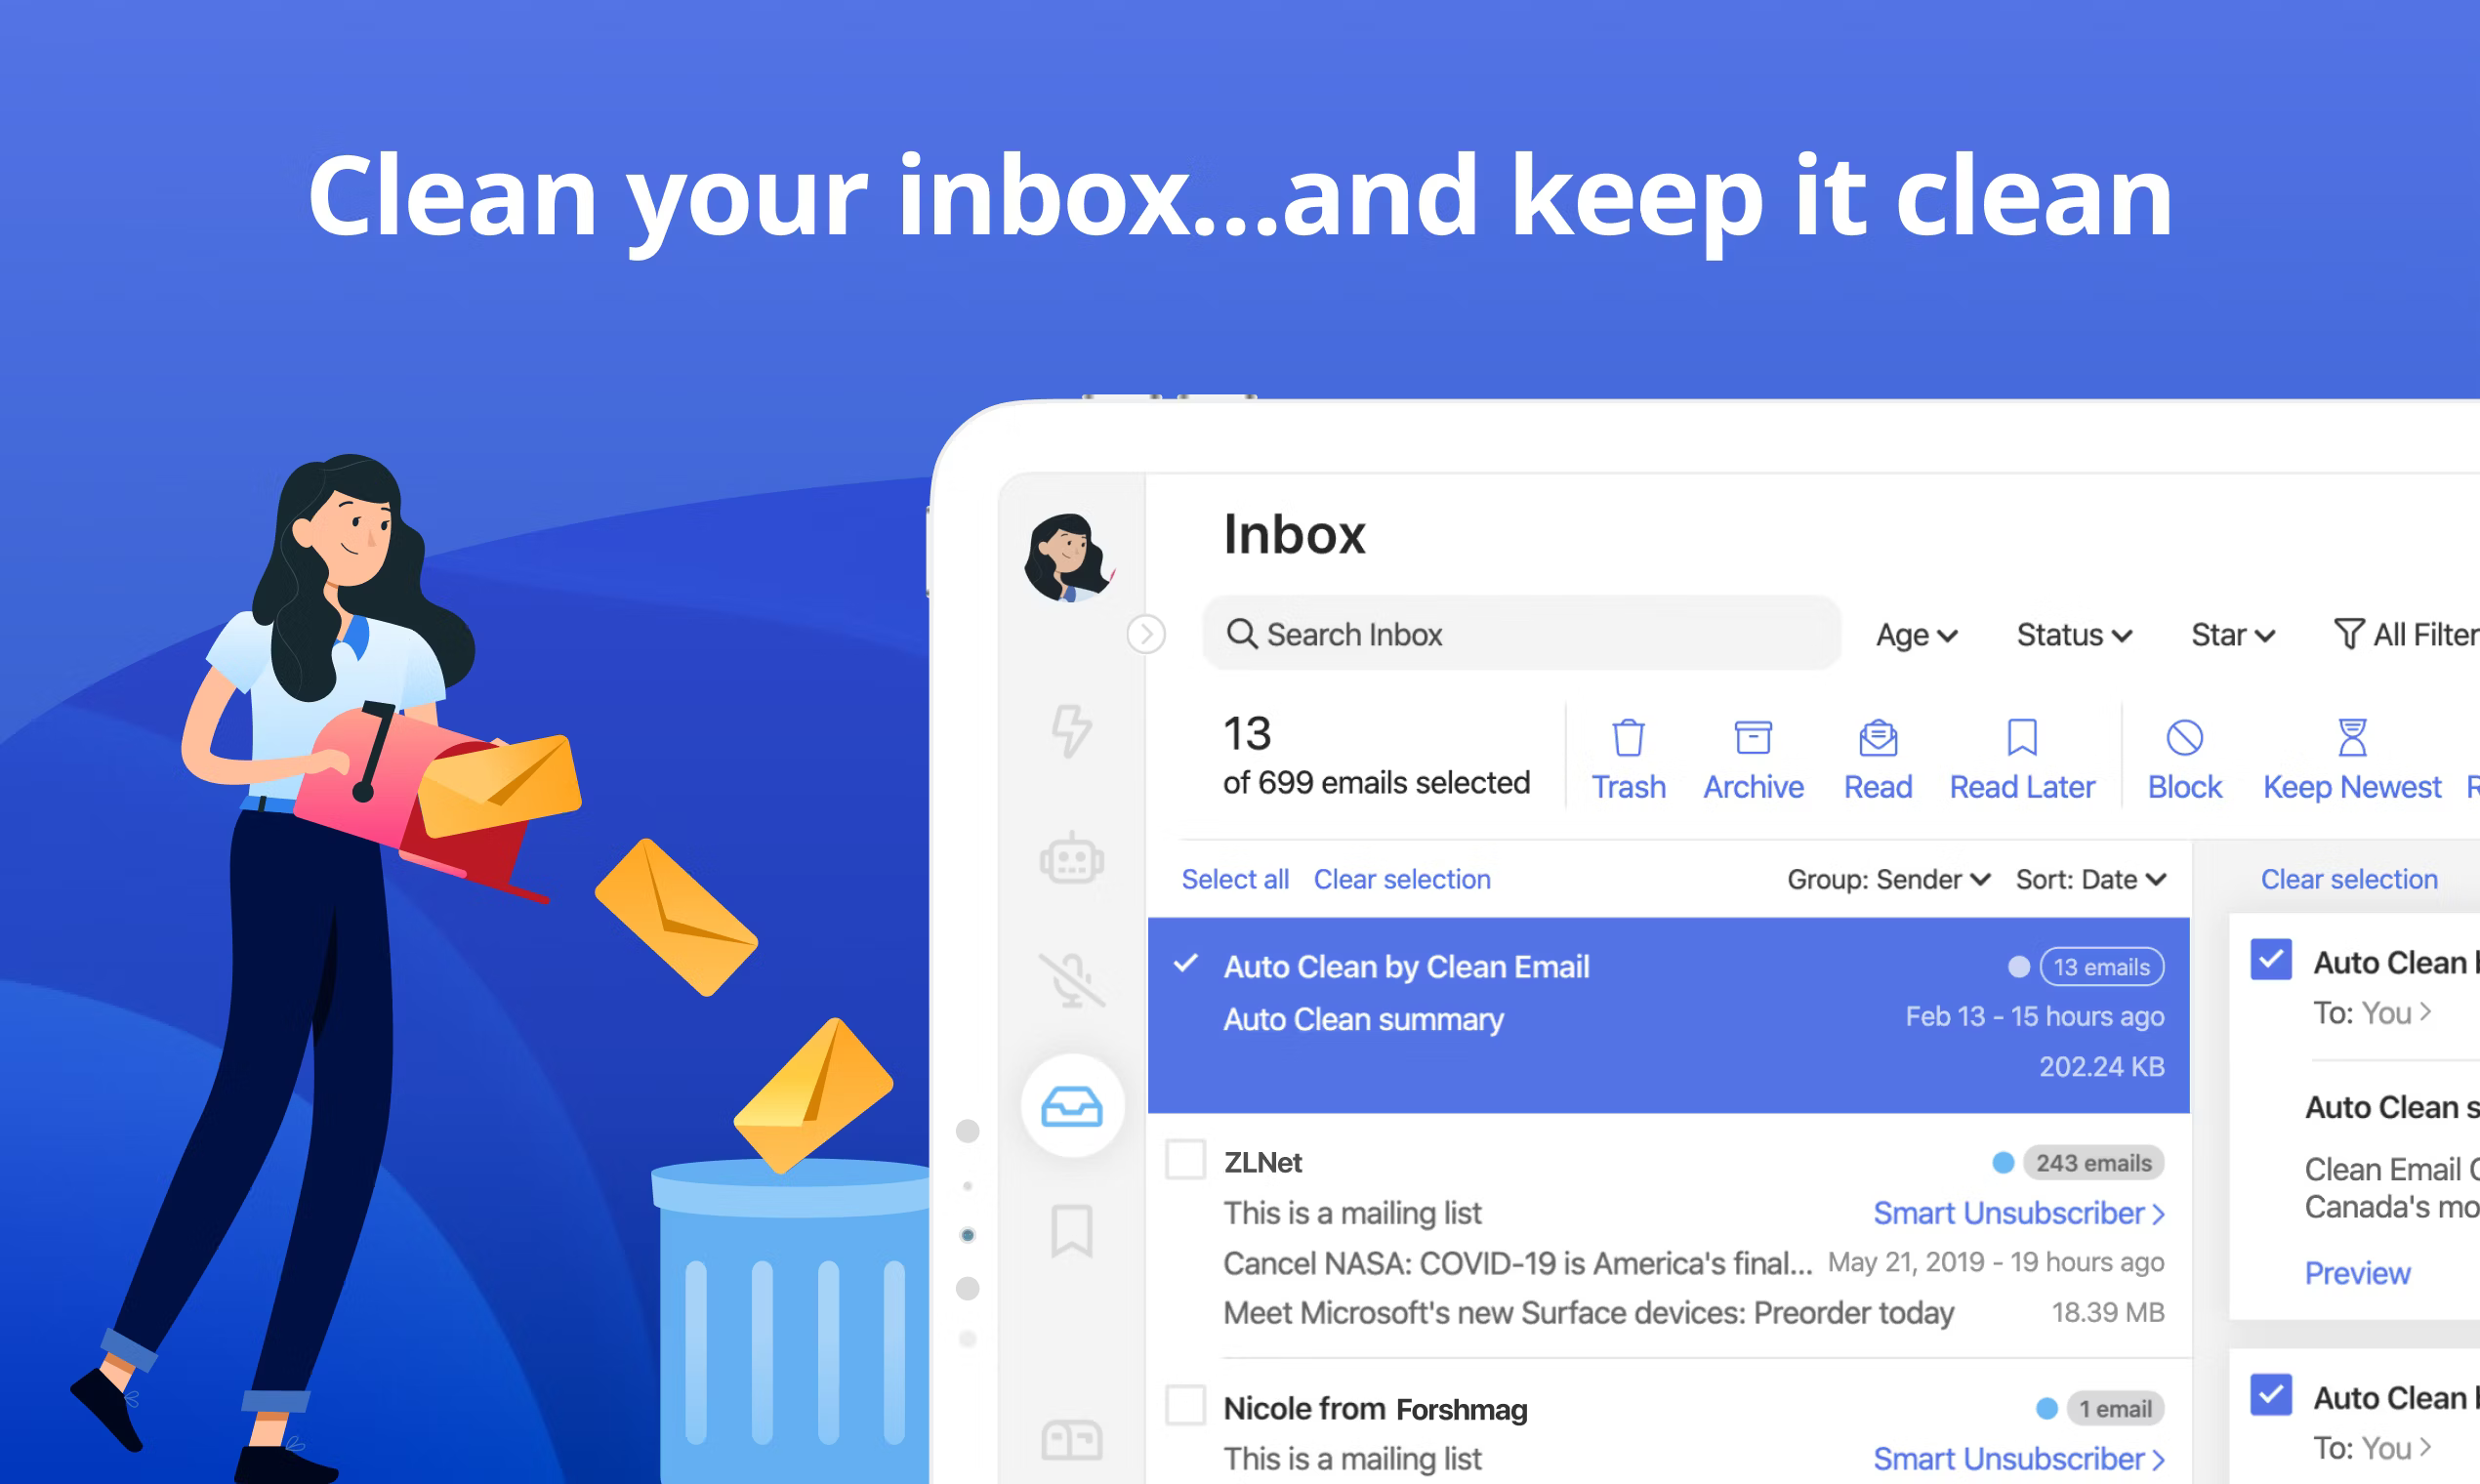Click Select all emails link

[x=1231, y=878]
